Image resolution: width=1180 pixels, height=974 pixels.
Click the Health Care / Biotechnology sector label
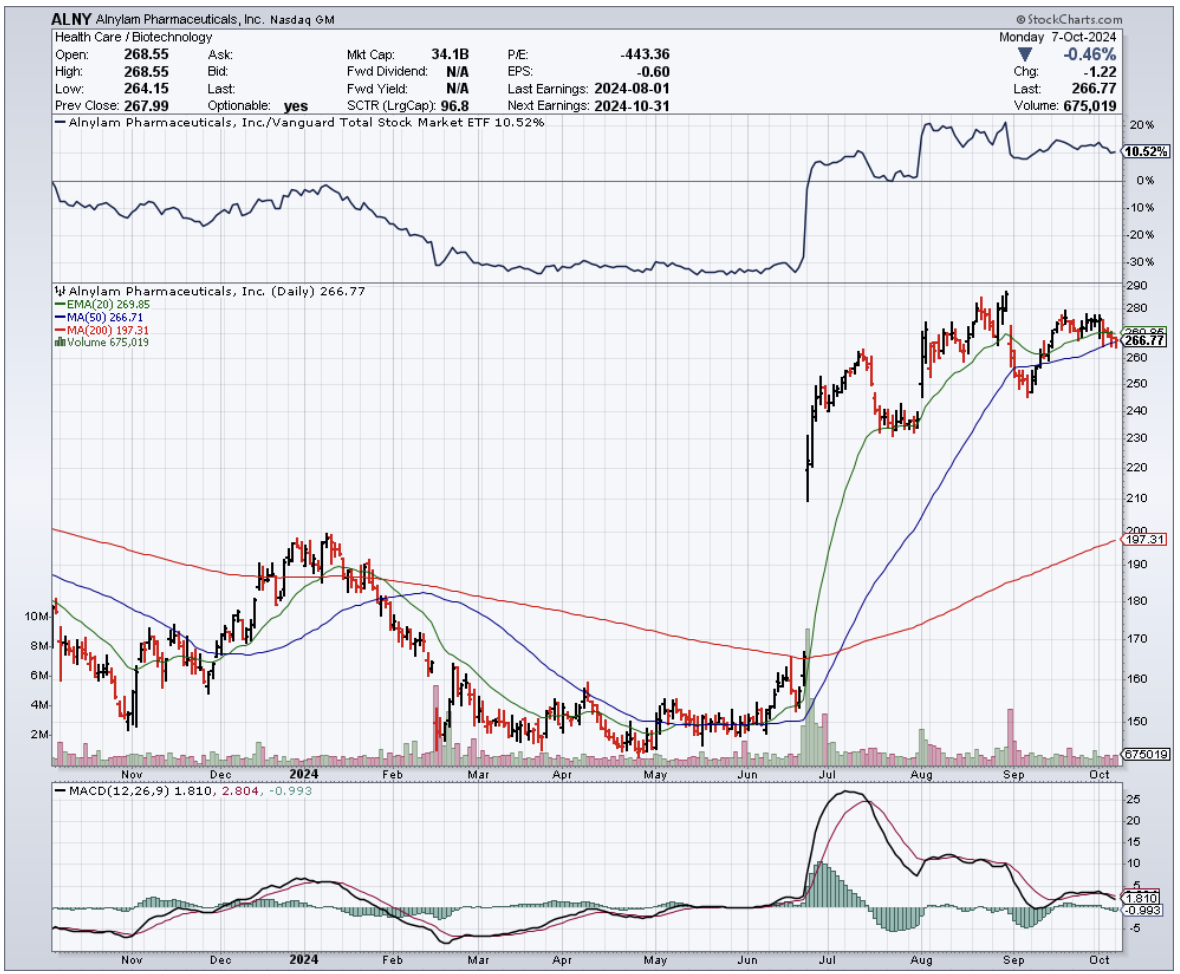(132, 37)
